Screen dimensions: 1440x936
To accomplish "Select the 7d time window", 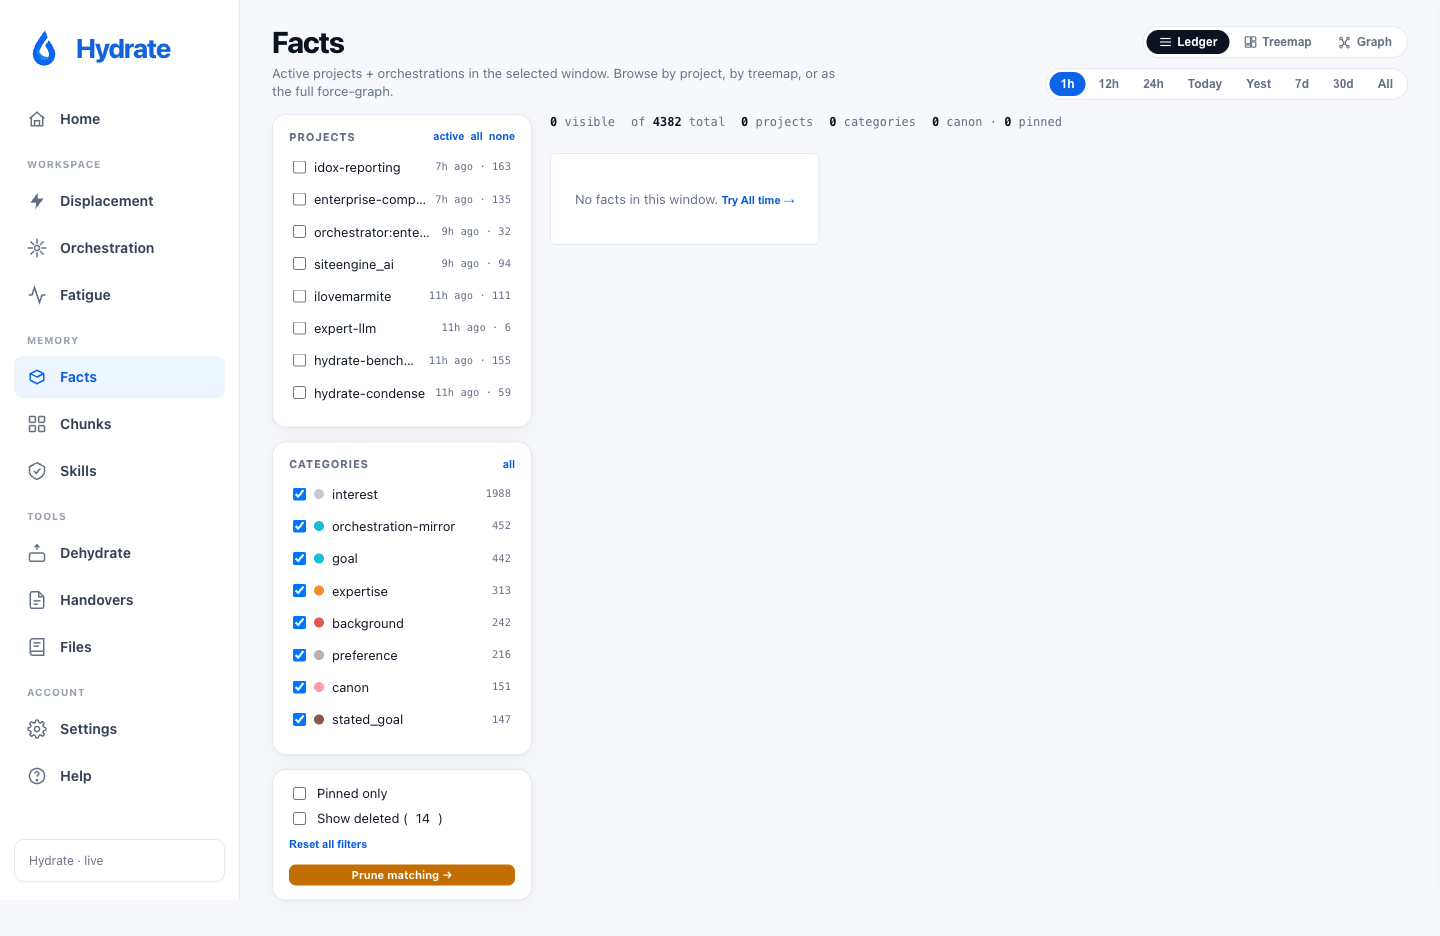I will coord(1302,84).
